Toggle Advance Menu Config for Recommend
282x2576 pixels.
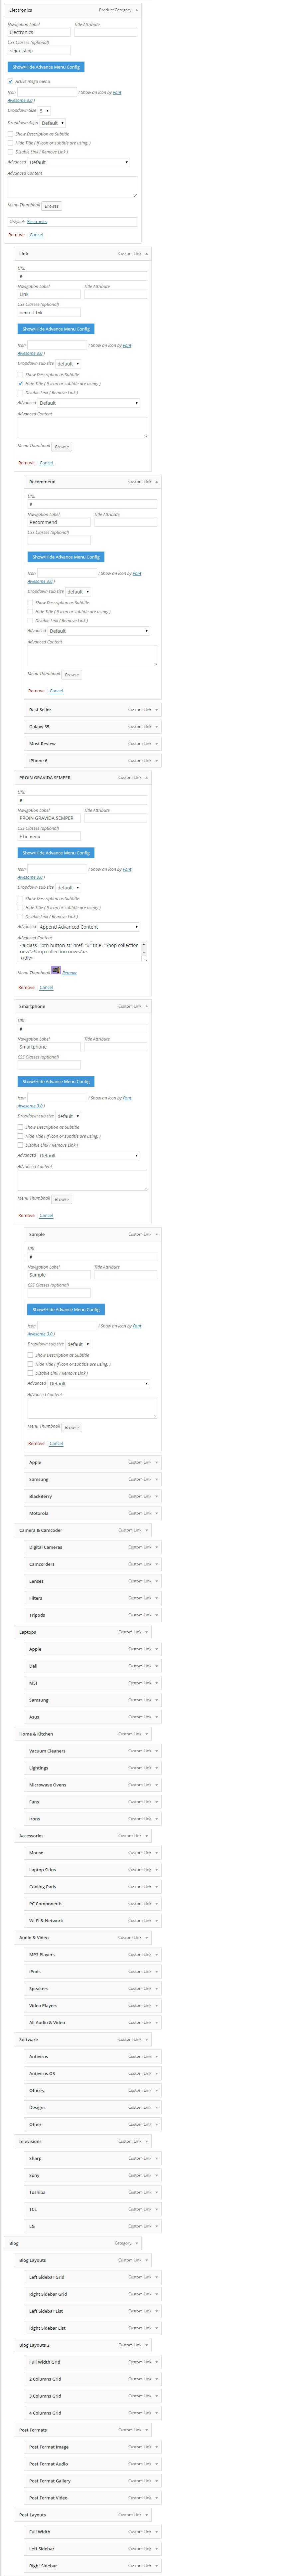[x=66, y=557]
